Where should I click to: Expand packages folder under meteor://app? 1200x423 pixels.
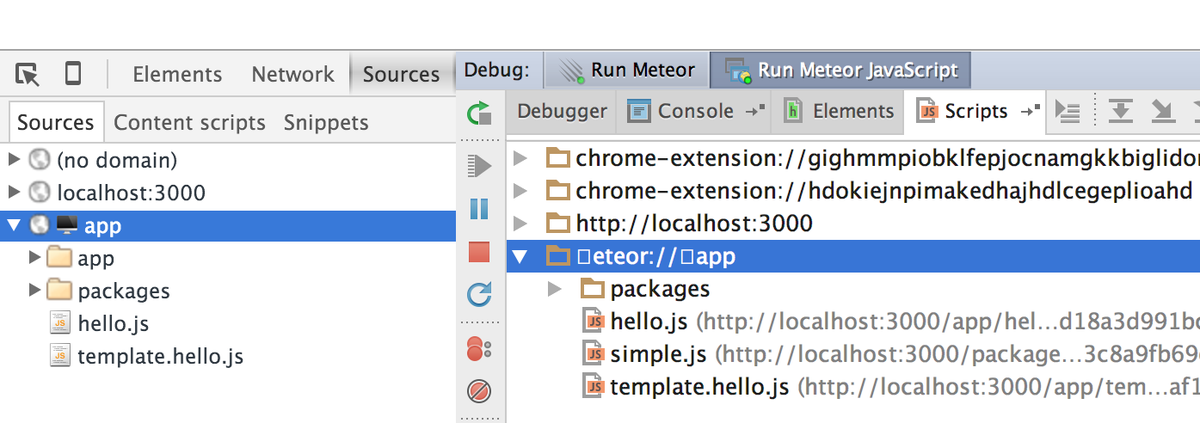(555, 289)
